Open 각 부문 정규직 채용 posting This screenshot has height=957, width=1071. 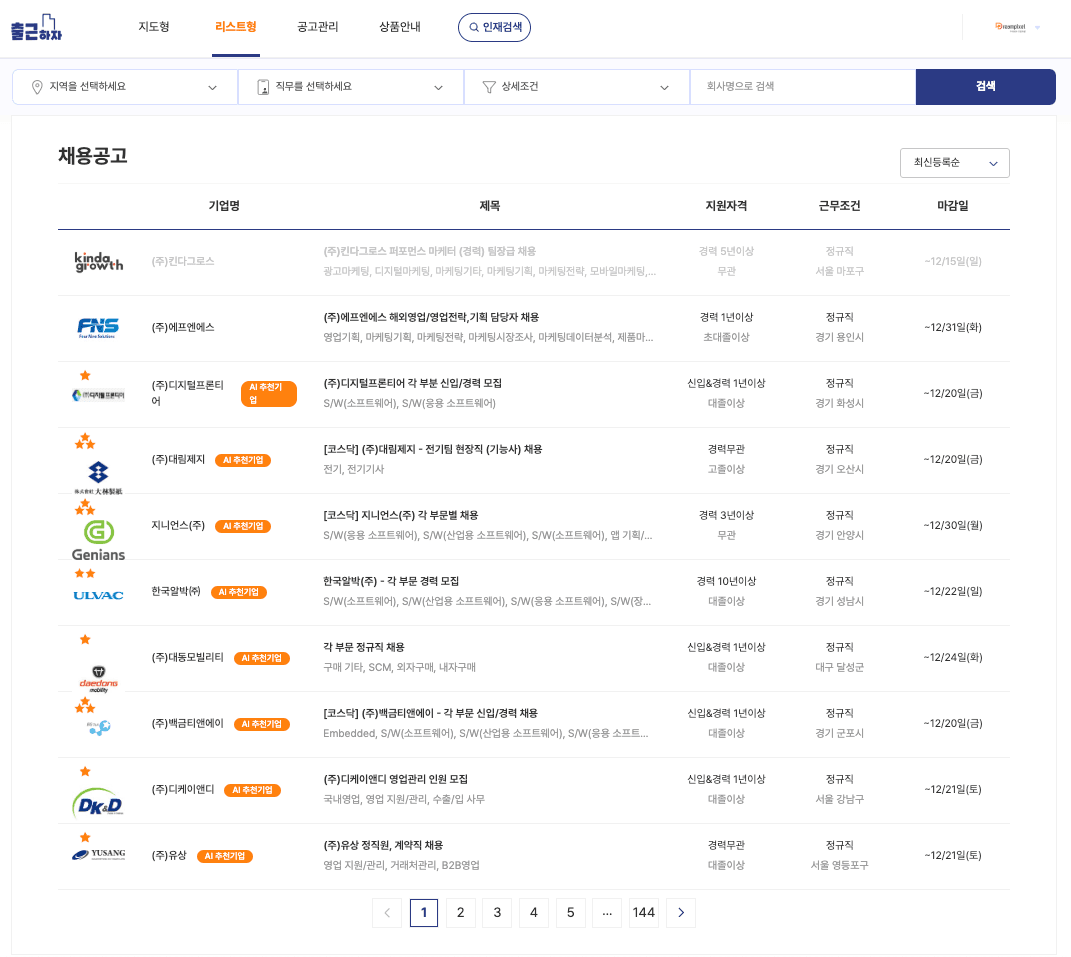364,648
